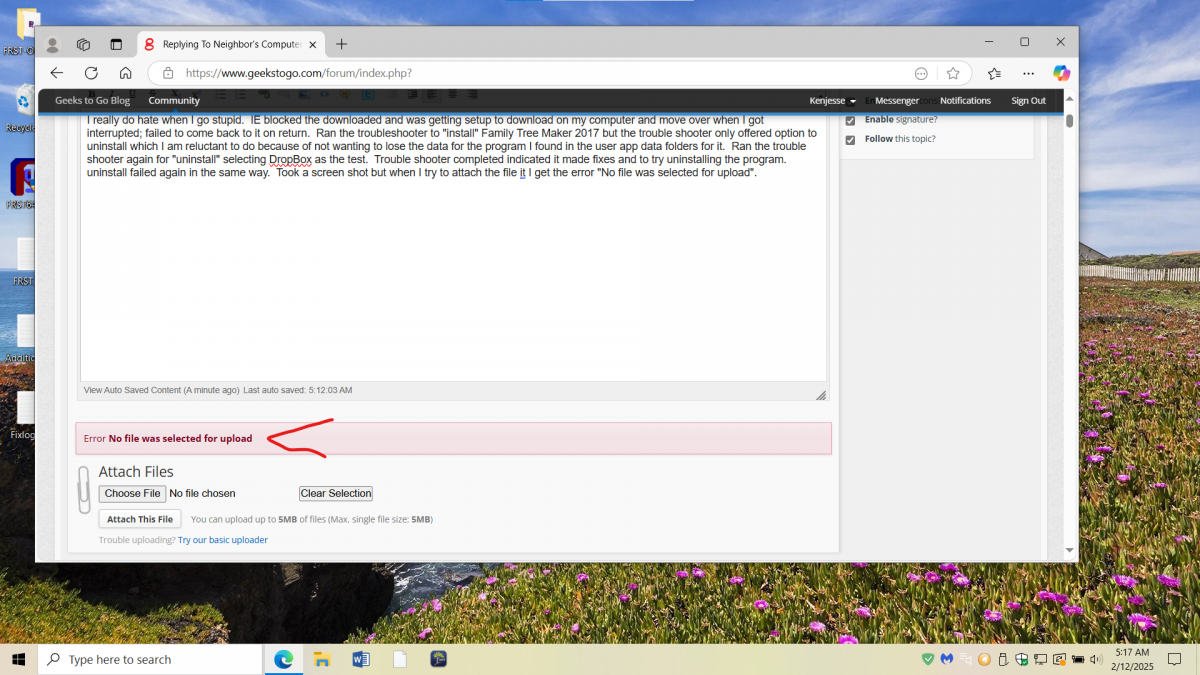Screen dimensions: 1200x675
Task: Click the Attach This File button
Action: 140,519
